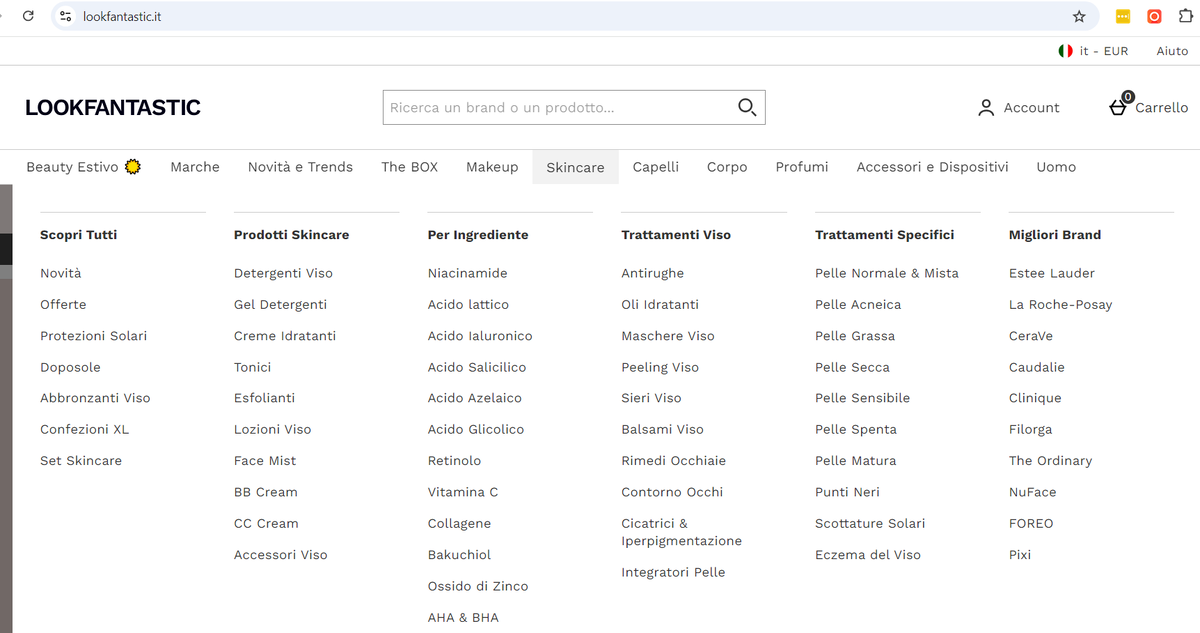The image size is (1200, 633).
Task: Open Sieri Viso link
Action: tap(651, 398)
